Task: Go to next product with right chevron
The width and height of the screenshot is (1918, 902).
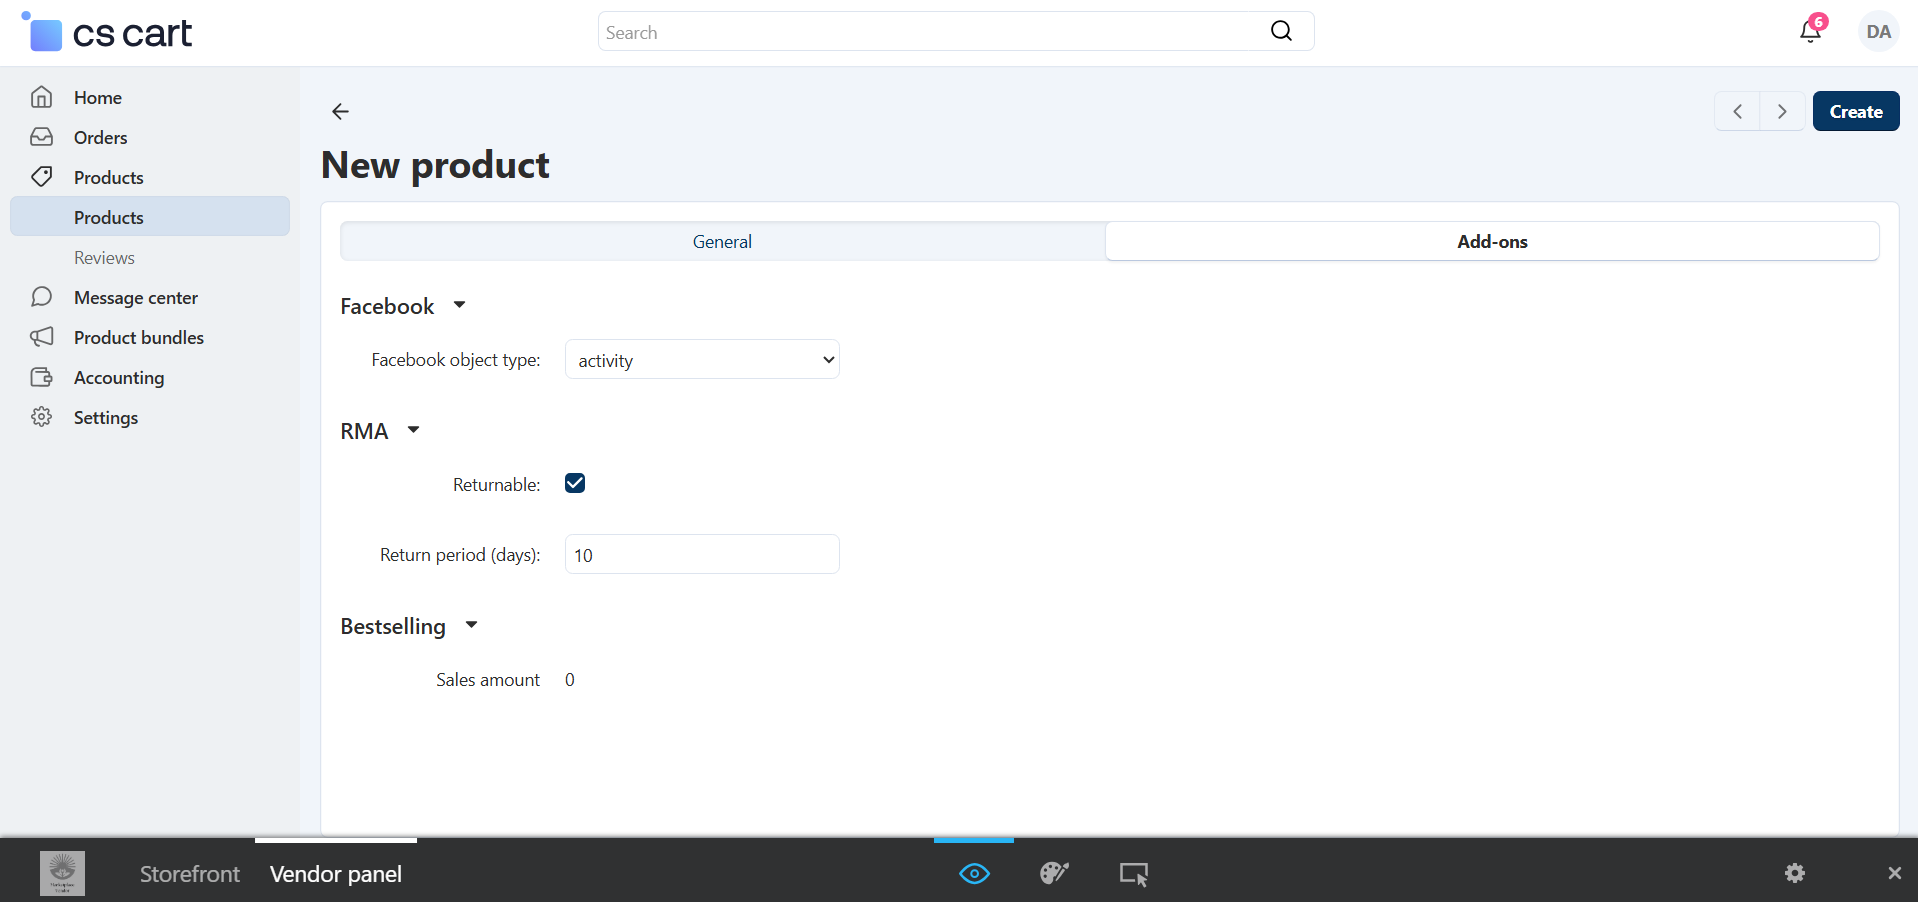Action: tap(1782, 112)
